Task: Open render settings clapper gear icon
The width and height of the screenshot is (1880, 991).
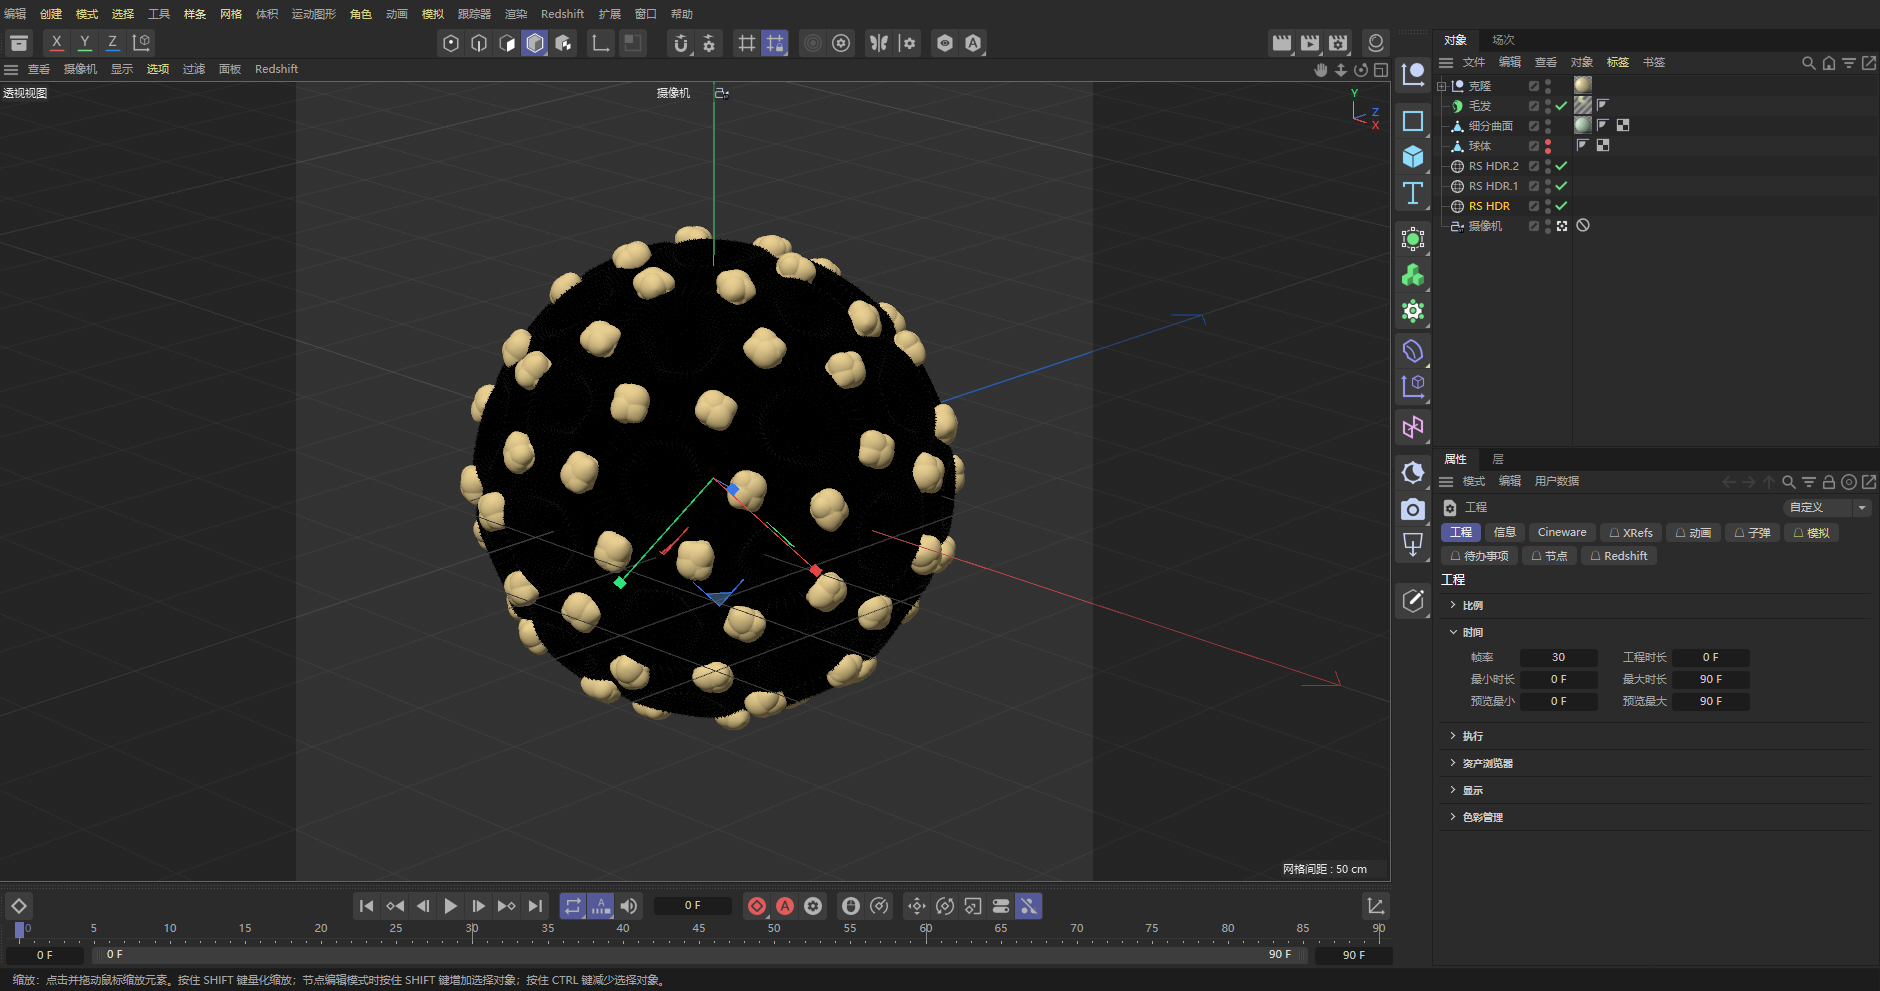Action: pyautogui.click(x=1338, y=43)
